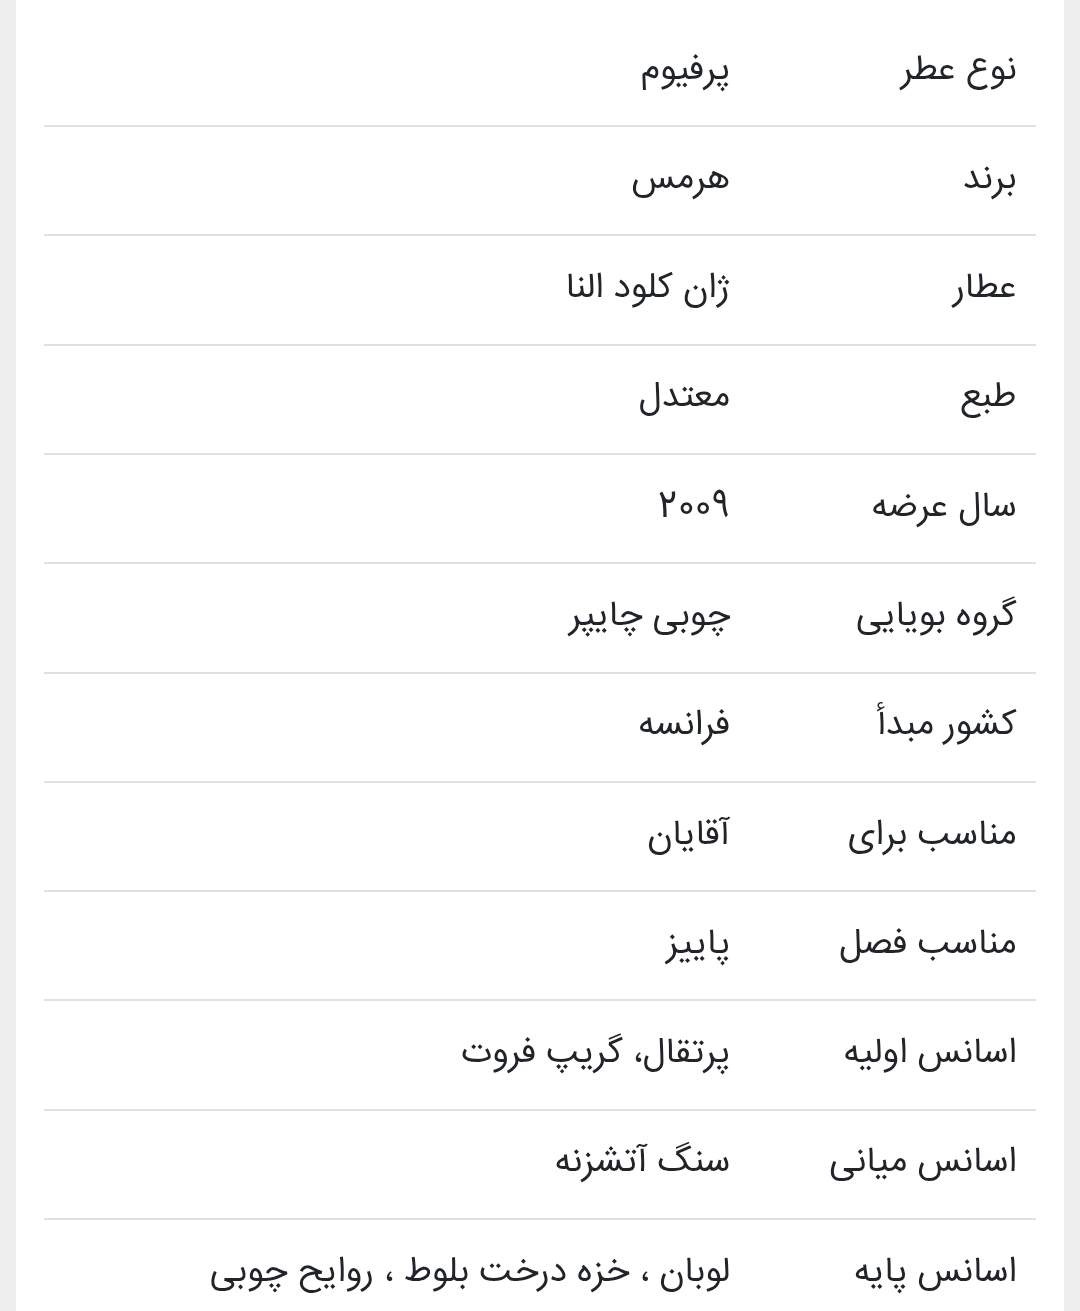This screenshot has height=1311, width=1080.
Task: Open perfumer name 'ژان کلود النا'
Action: (x=648, y=289)
